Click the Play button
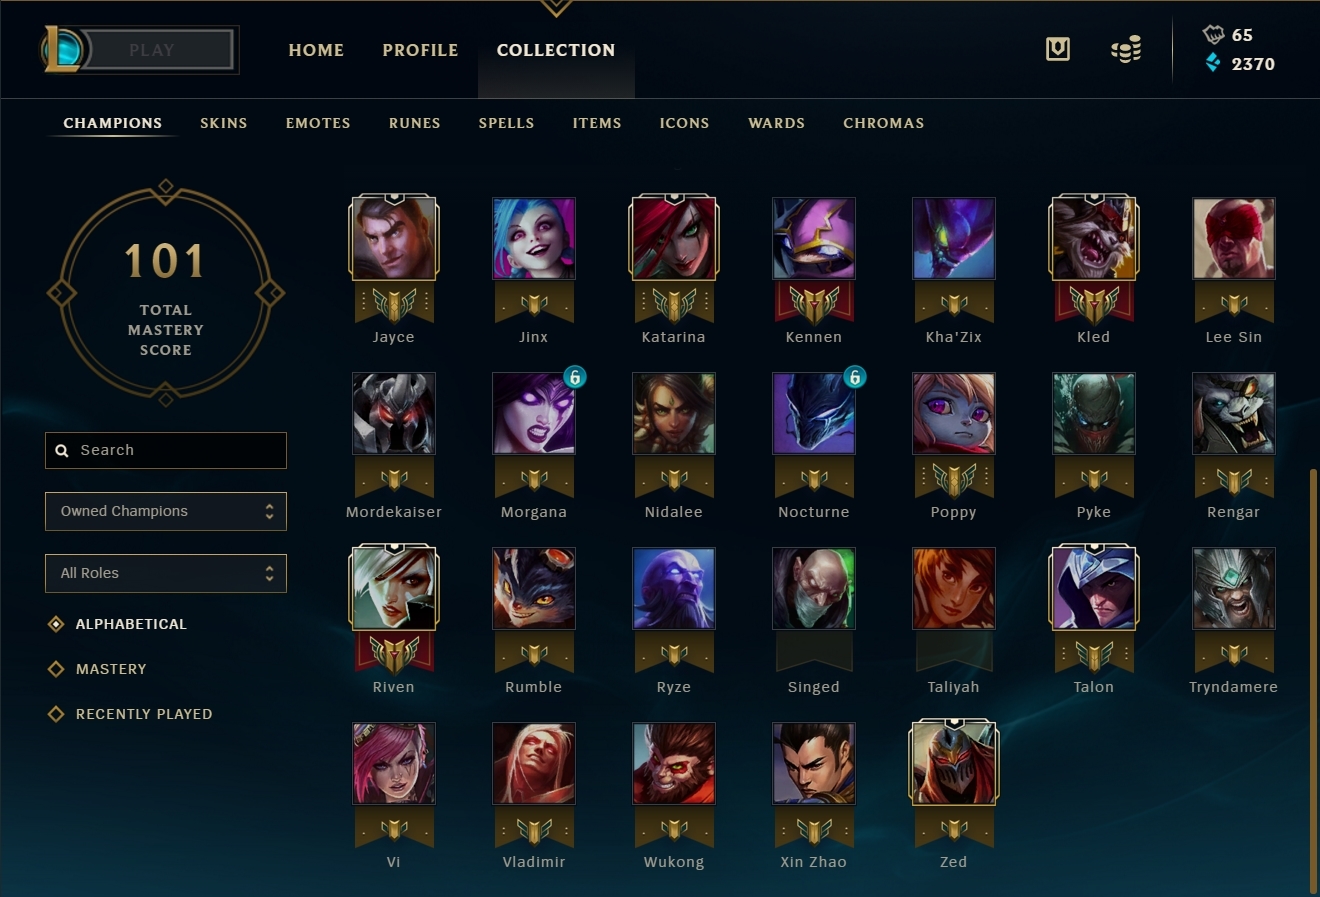1320x897 pixels. [152, 50]
